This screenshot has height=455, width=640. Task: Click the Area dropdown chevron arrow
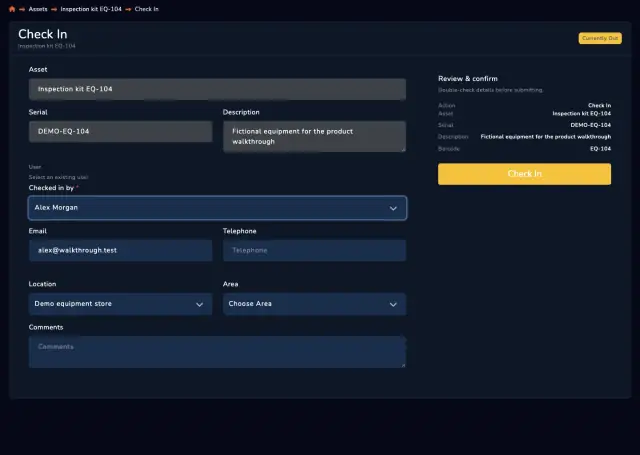coord(393,304)
